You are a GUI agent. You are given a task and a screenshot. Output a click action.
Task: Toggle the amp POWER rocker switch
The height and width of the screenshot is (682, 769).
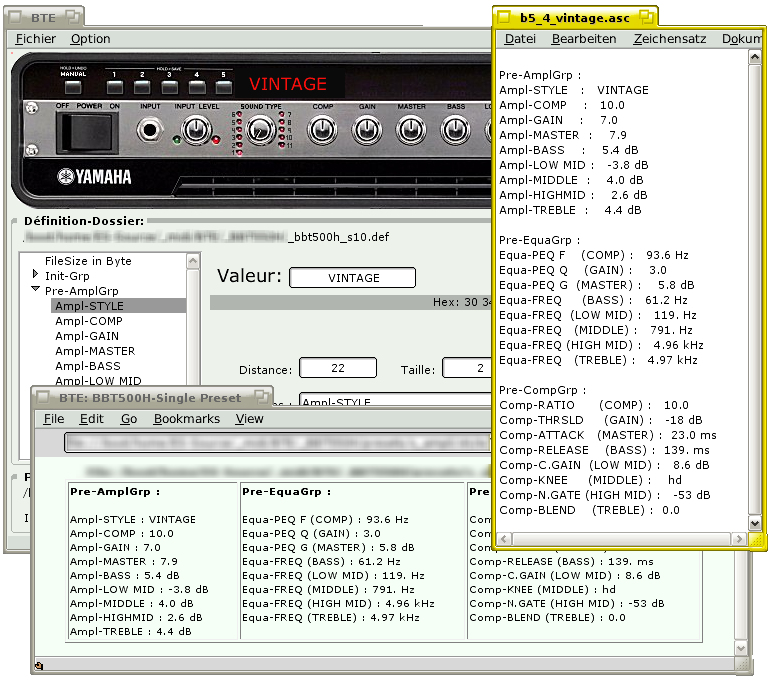click(x=87, y=132)
